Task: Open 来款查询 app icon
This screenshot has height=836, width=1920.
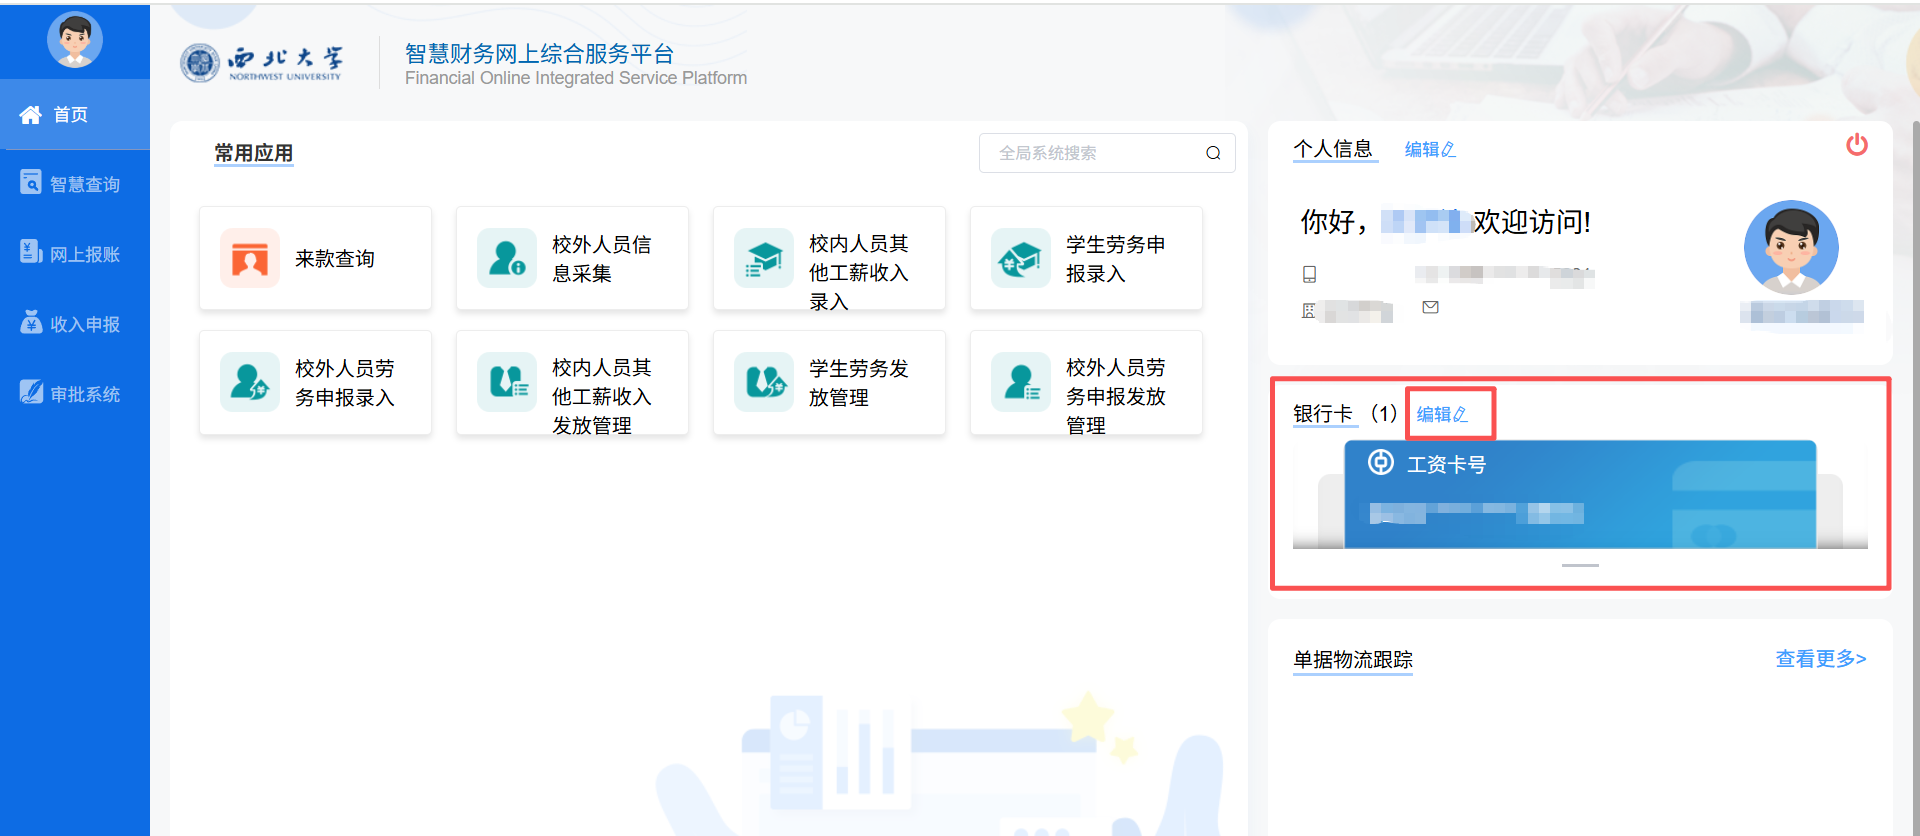Action: (x=250, y=259)
